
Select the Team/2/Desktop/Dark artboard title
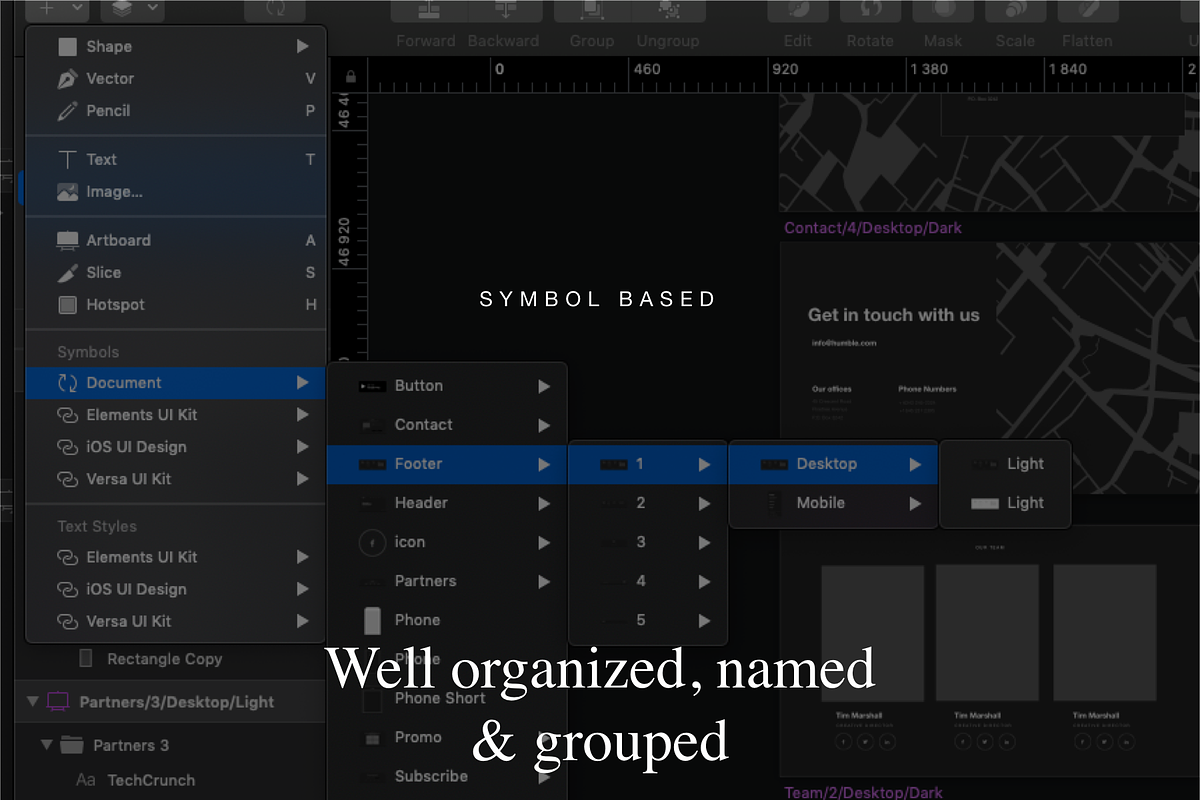(863, 792)
